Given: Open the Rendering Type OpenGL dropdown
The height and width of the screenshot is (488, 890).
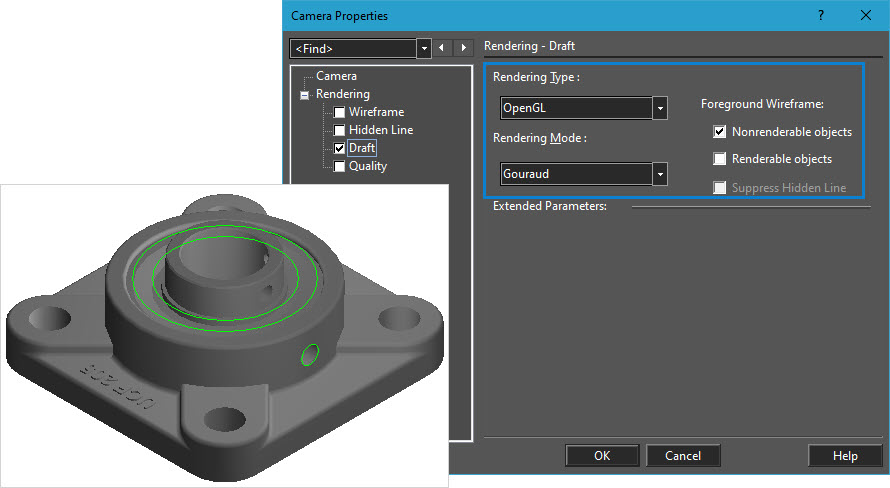Looking at the screenshot, I should point(660,108).
